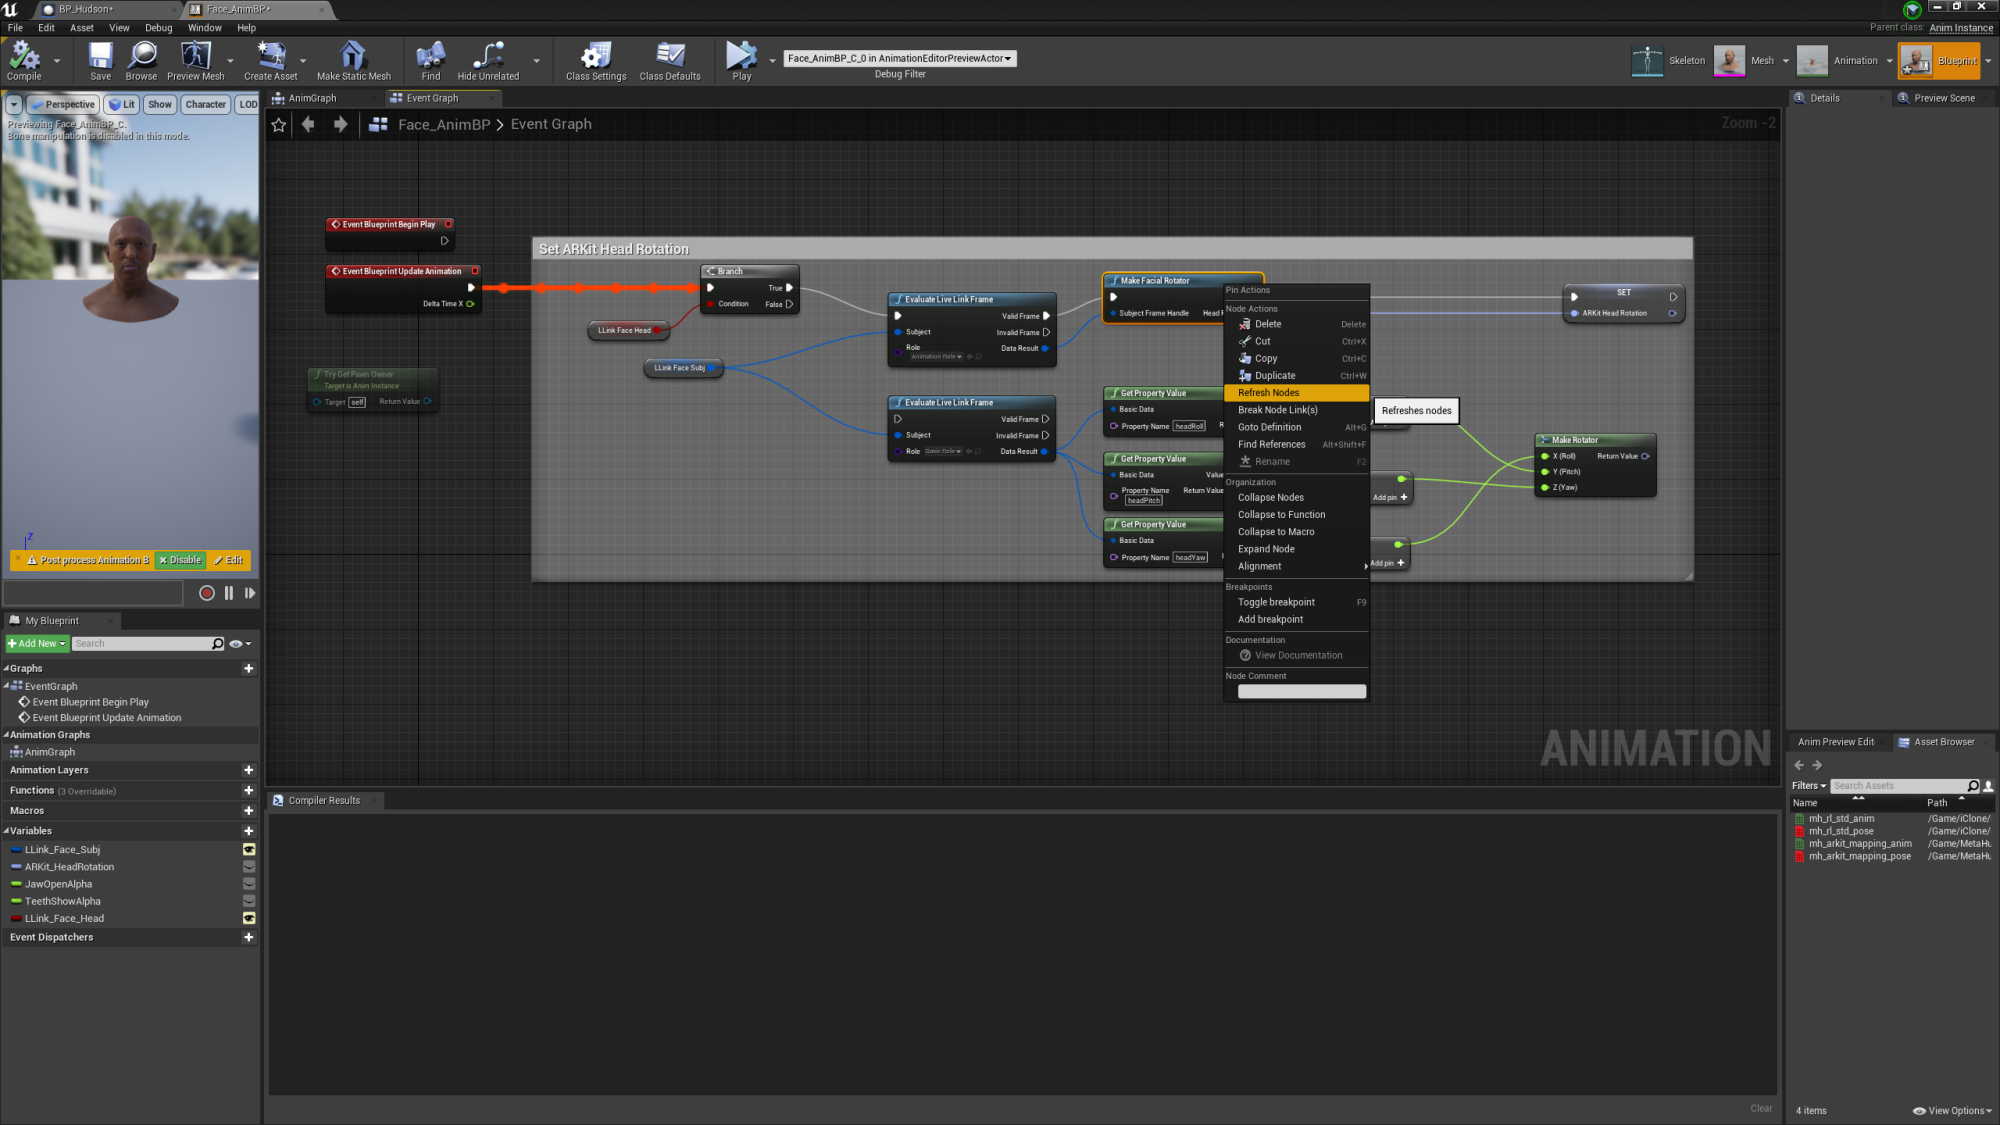The width and height of the screenshot is (2000, 1125).
Task: Select Refresh Nodes in context menu
Action: [x=1296, y=393]
